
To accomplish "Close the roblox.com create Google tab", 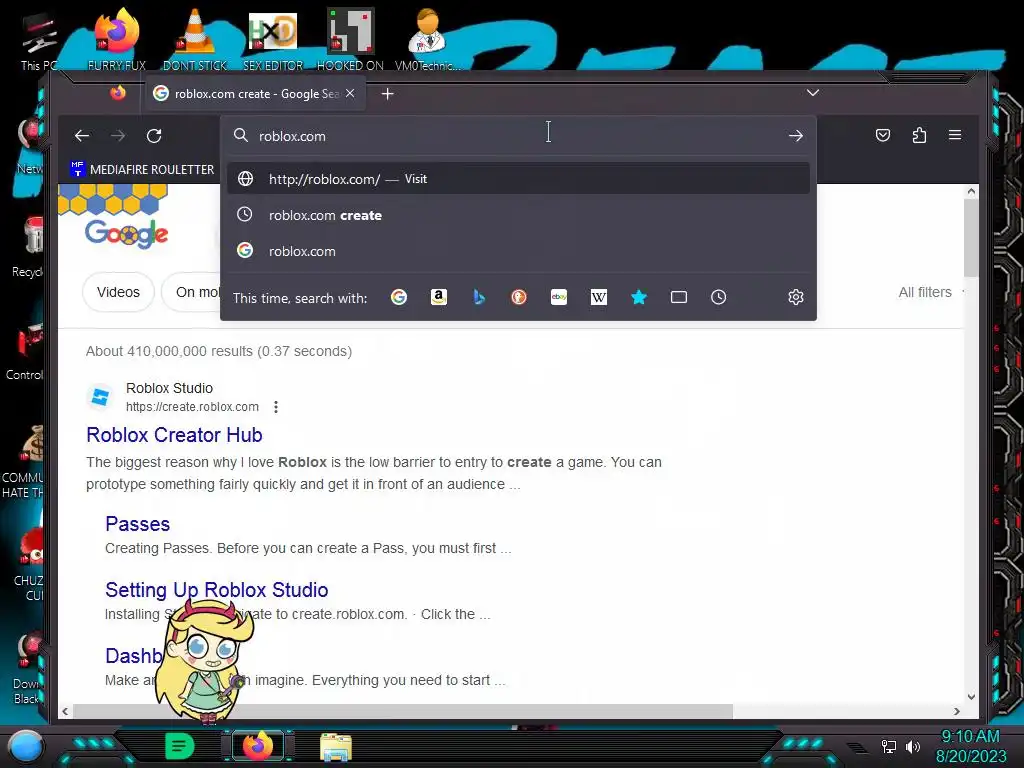I will pyautogui.click(x=351, y=93).
